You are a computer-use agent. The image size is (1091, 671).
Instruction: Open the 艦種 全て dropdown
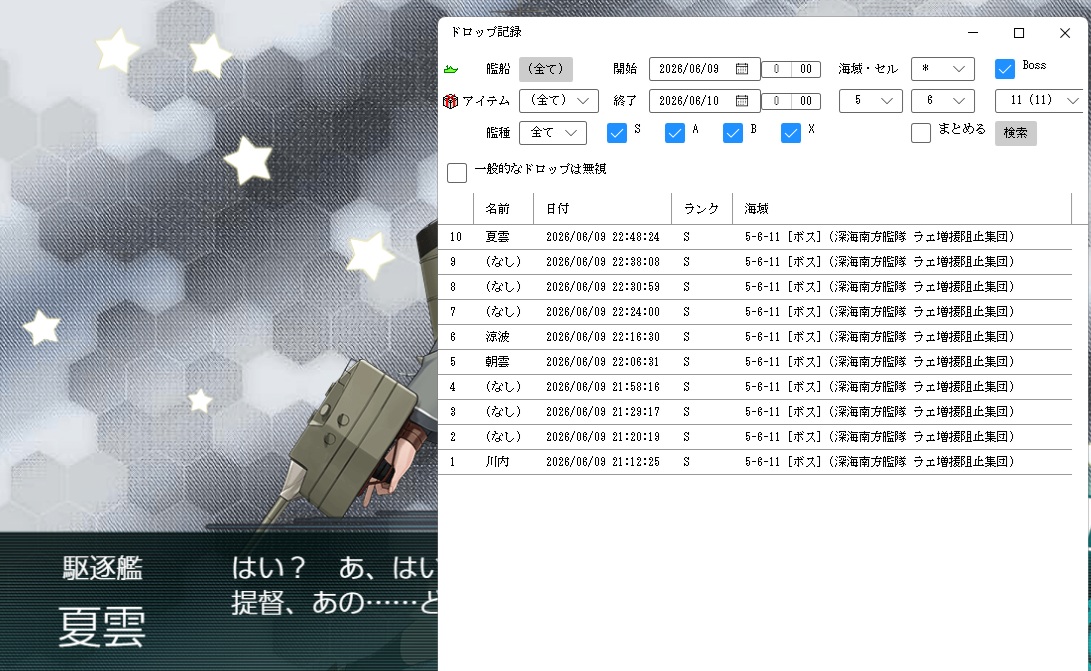pos(552,133)
